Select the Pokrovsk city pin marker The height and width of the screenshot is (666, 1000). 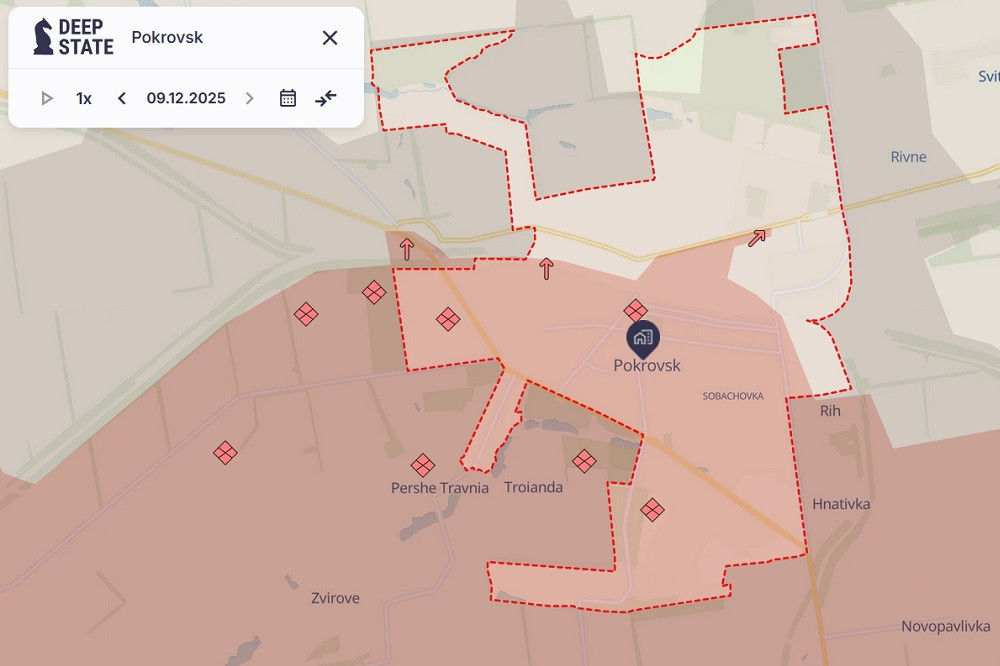coord(642,338)
